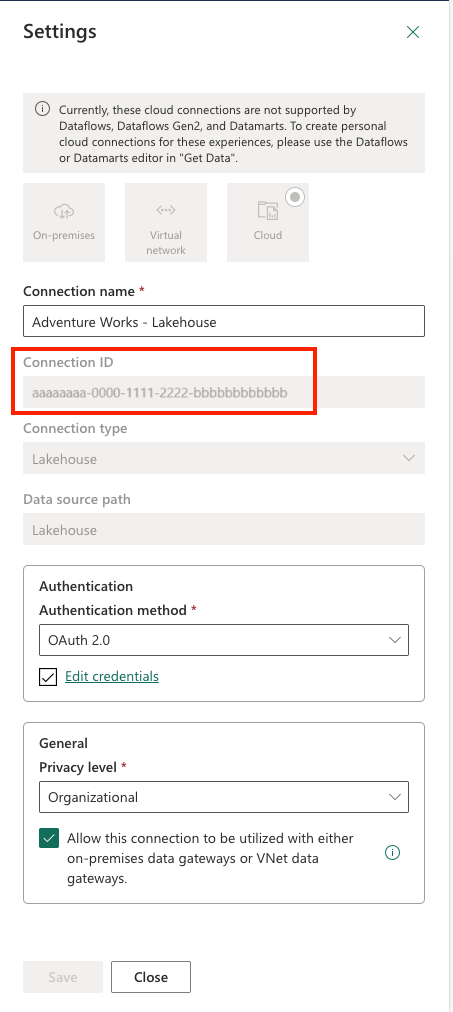The image size is (453, 1012).
Task: Click the Close button
Action: pyautogui.click(x=151, y=977)
